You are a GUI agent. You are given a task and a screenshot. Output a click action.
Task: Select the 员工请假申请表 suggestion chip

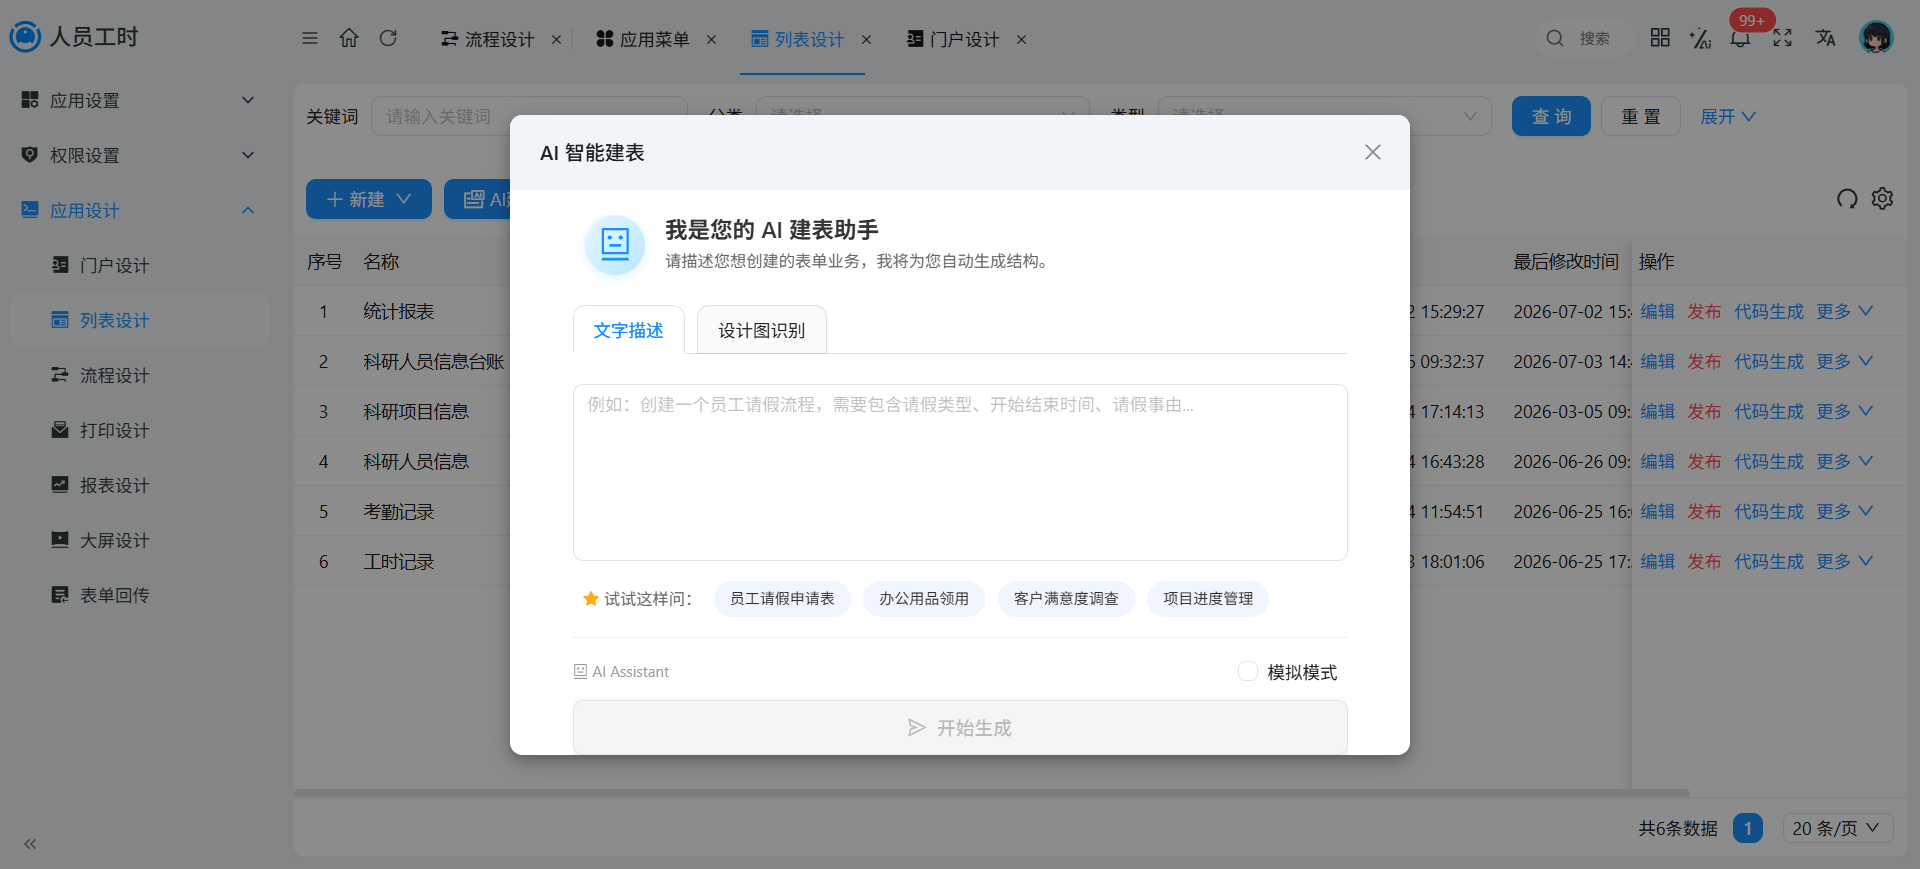tap(782, 598)
